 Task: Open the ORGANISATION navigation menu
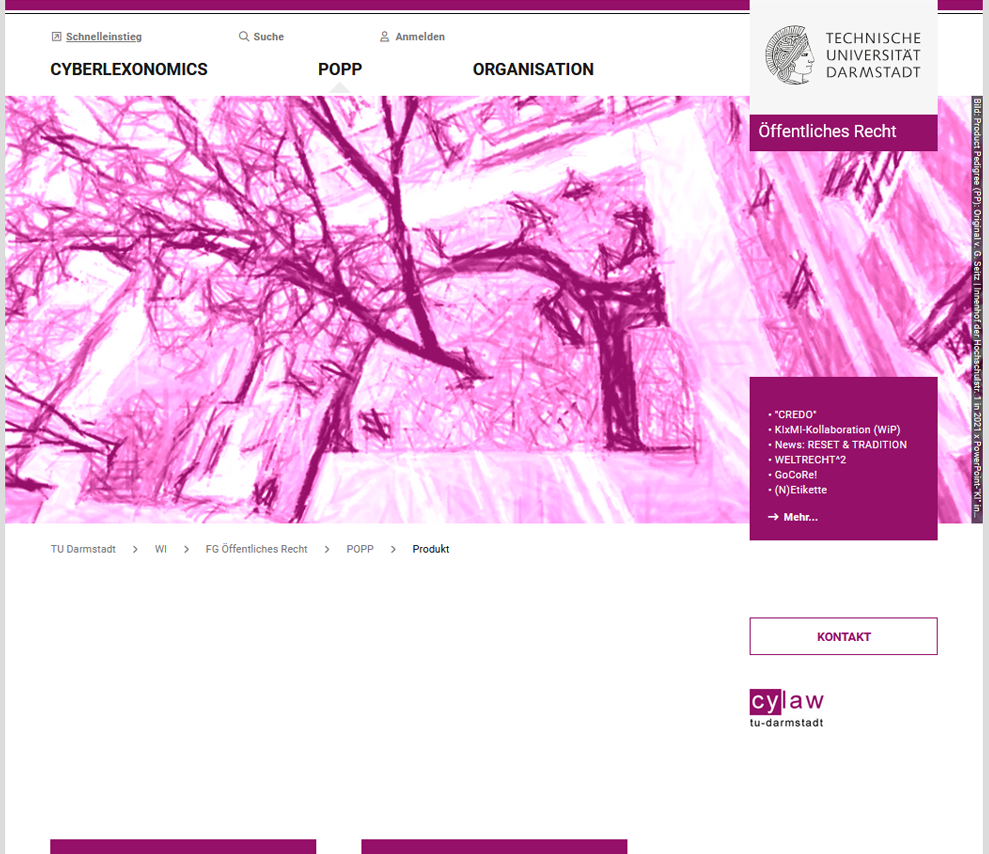point(533,70)
